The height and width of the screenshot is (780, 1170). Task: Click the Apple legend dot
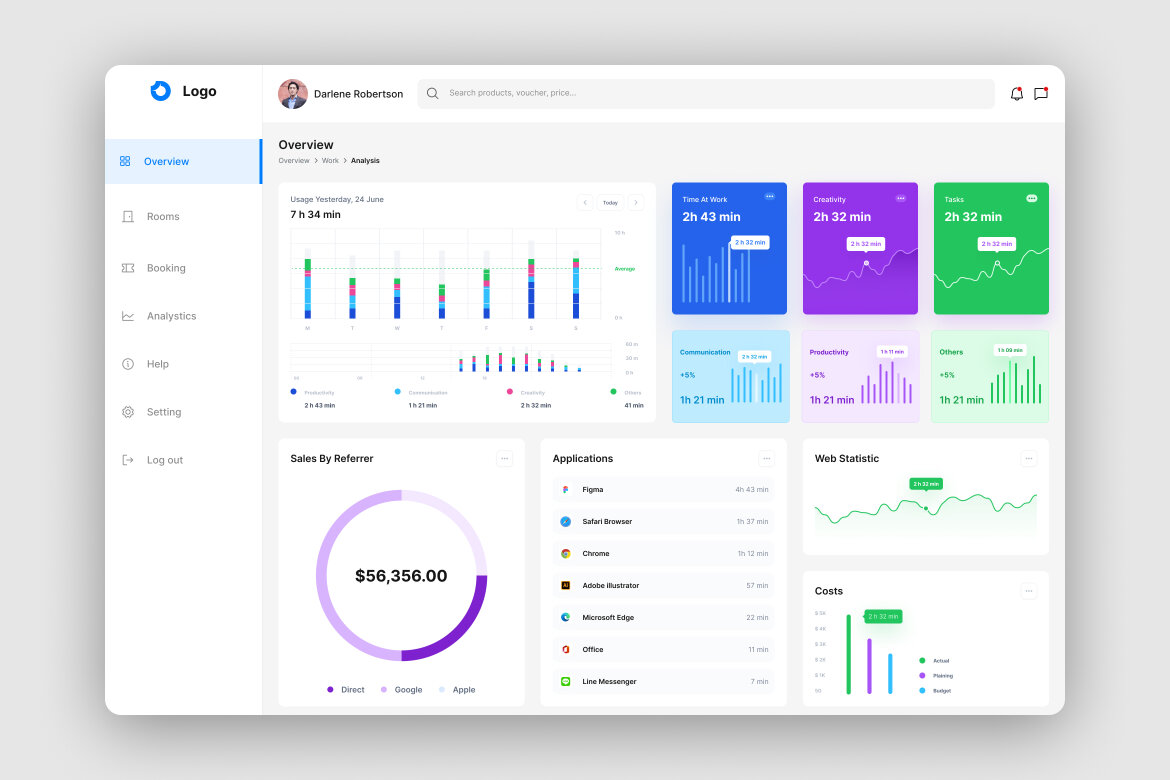442,690
